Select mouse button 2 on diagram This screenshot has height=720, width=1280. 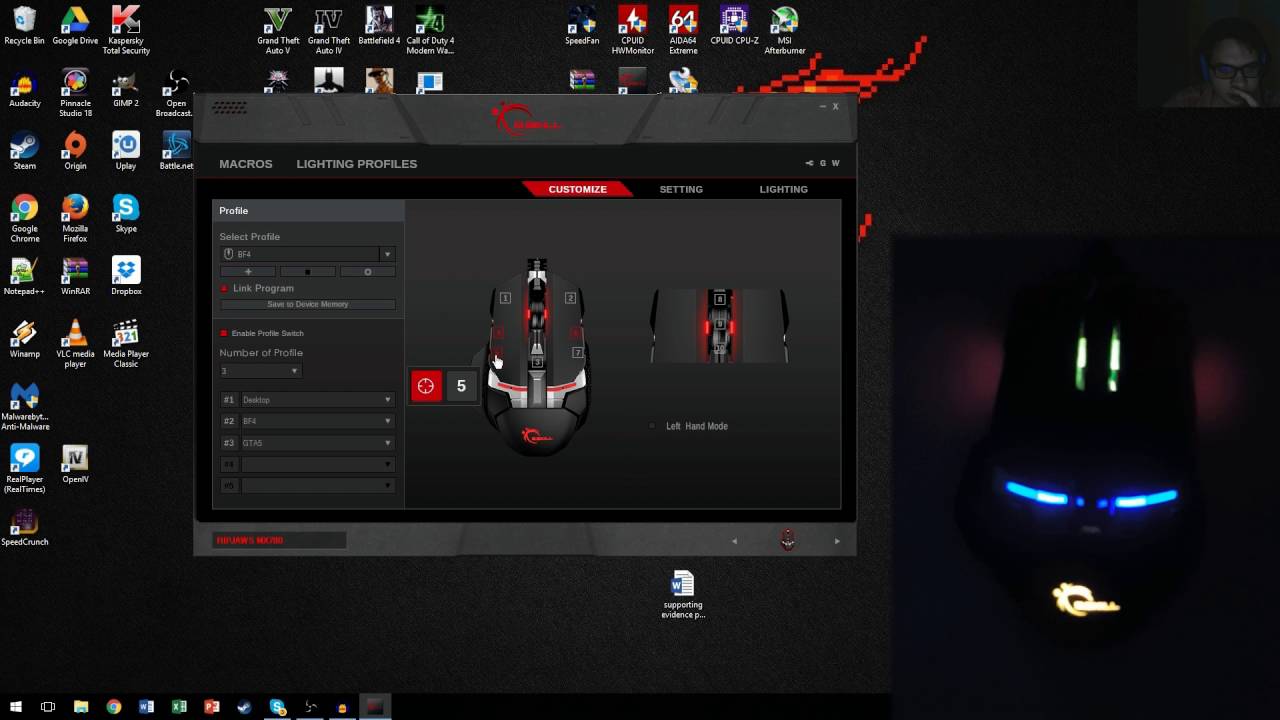570,298
